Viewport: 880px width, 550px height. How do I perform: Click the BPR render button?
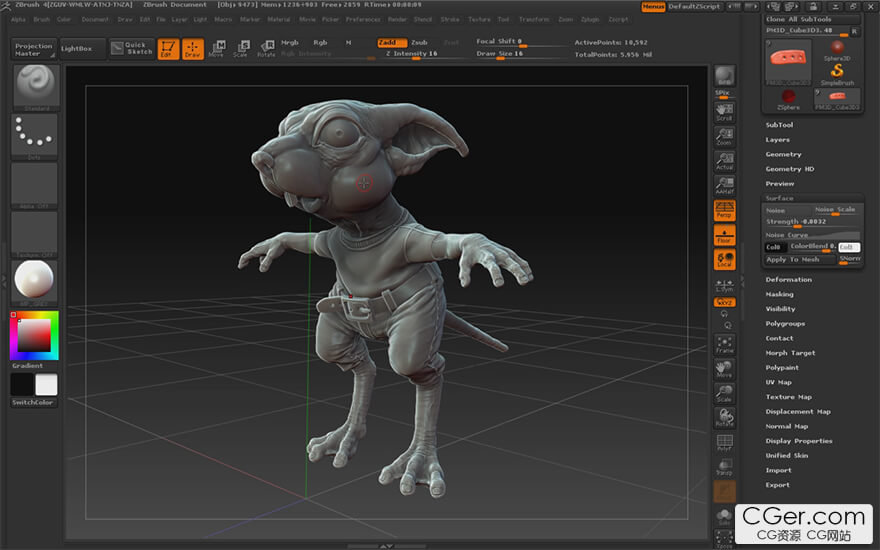[724, 76]
